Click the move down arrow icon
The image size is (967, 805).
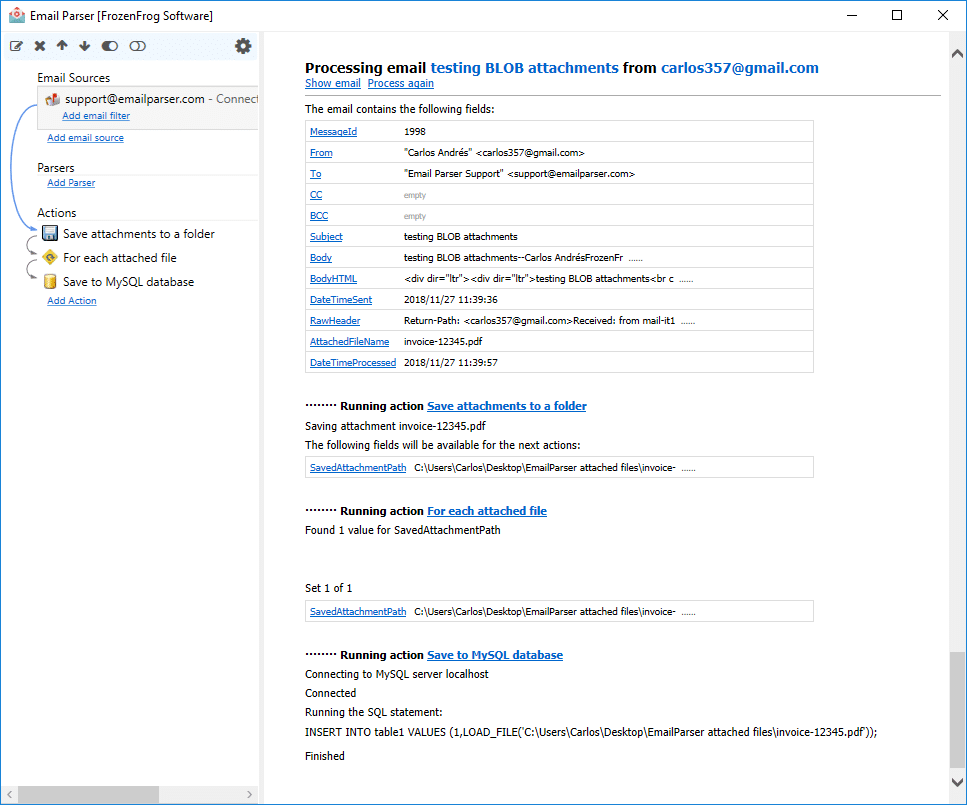click(84, 46)
